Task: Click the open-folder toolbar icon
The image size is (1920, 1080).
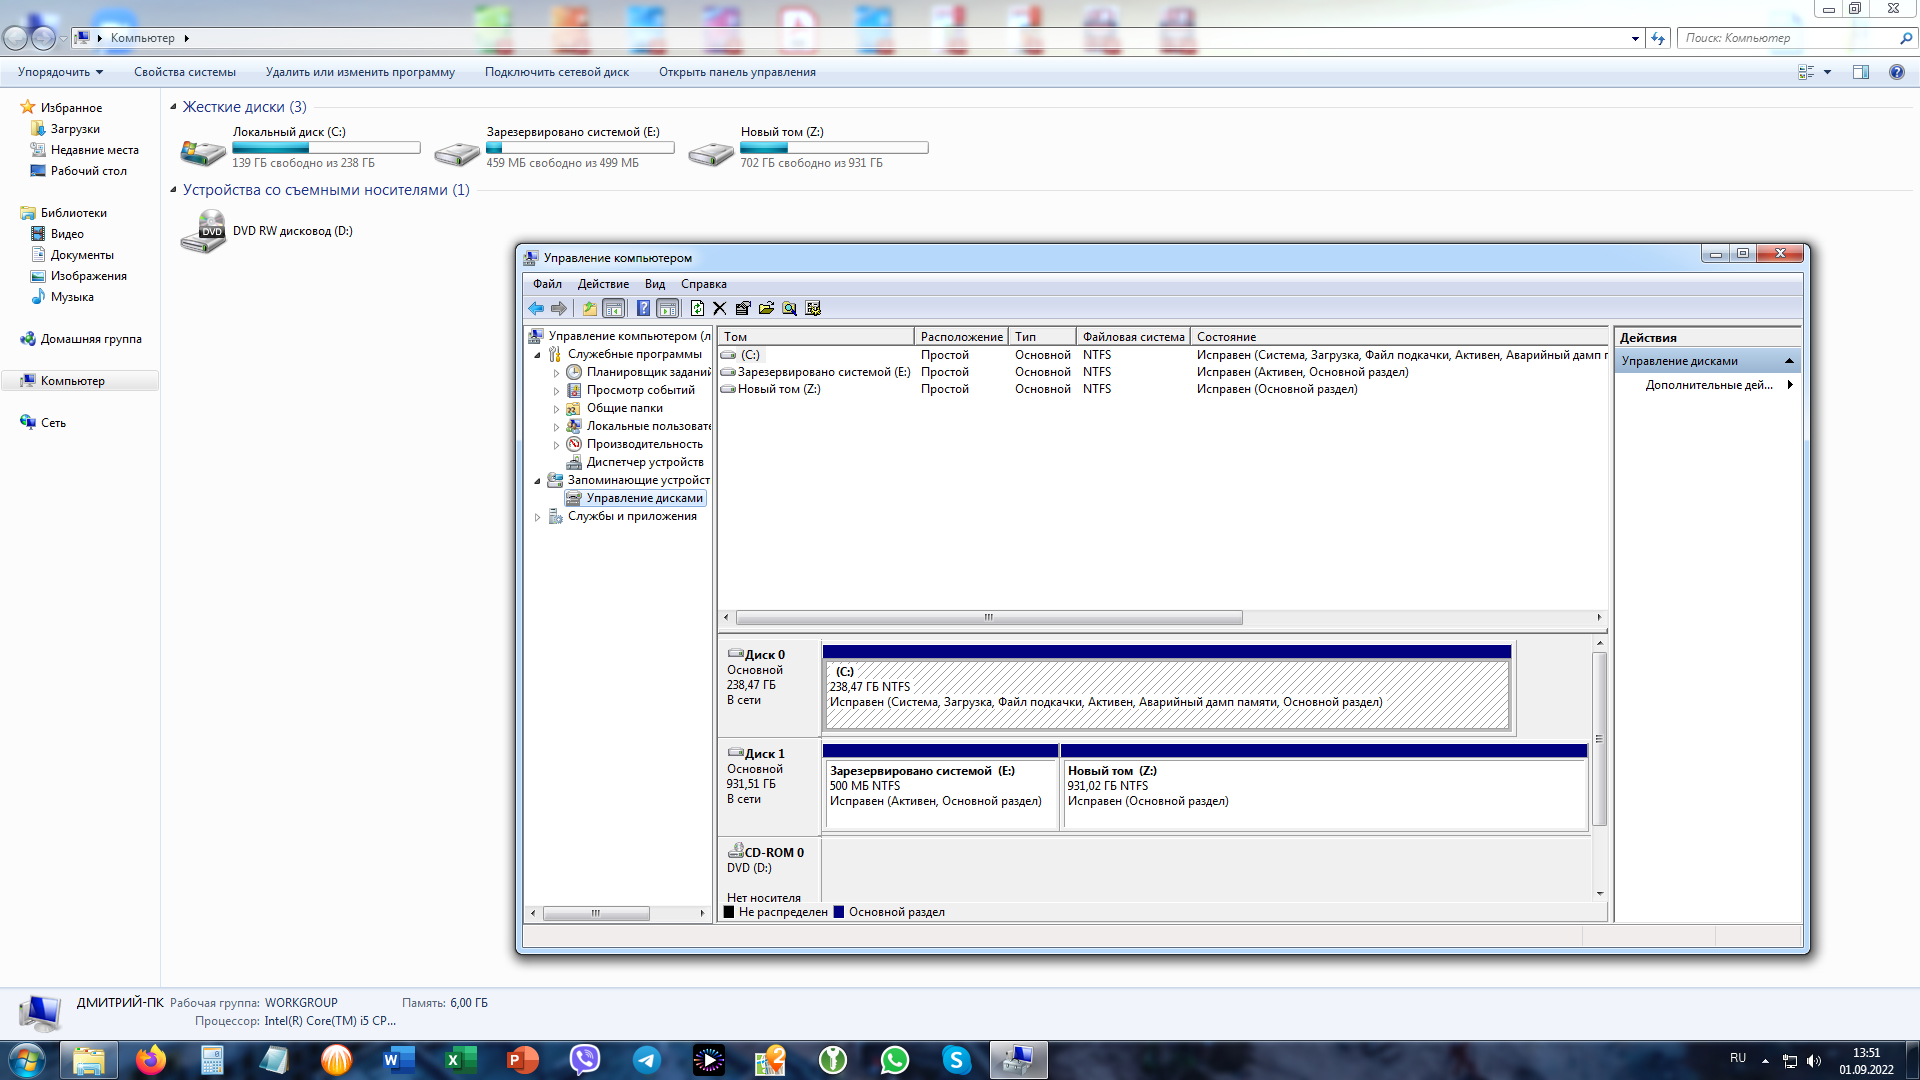Action: tap(766, 309)
